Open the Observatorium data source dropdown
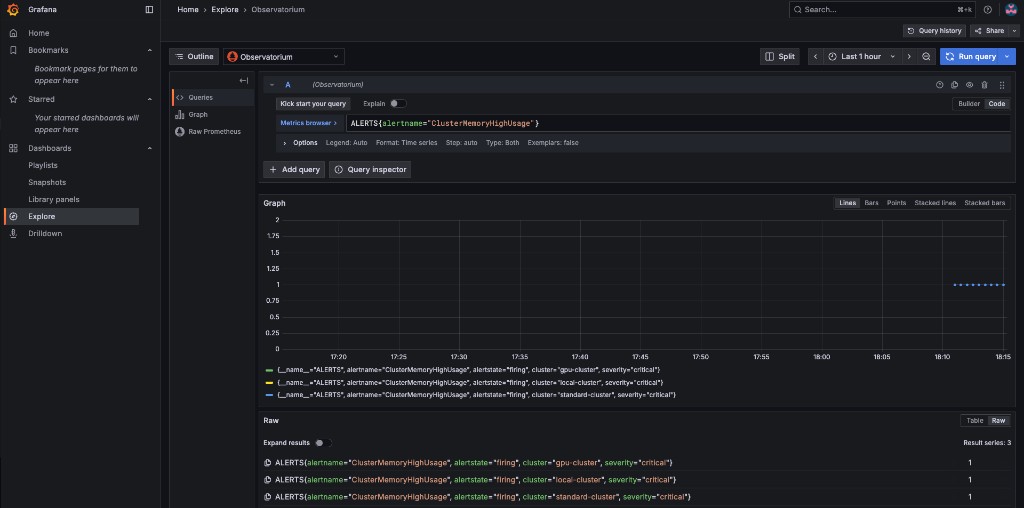 (x=284, y=57)
